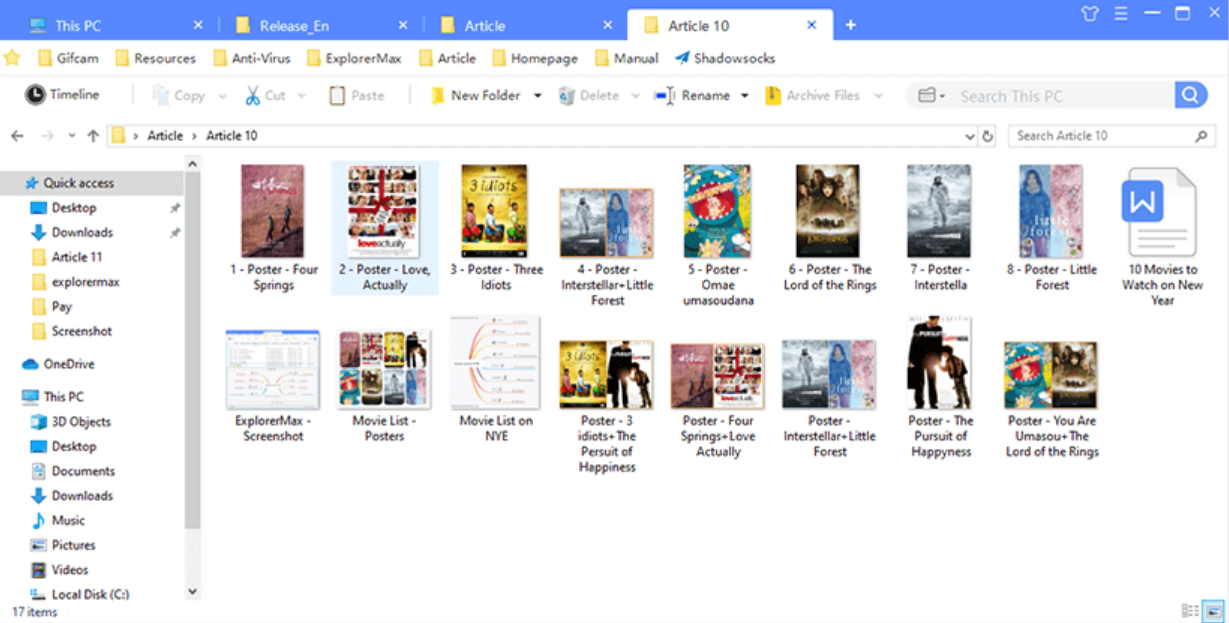Open the Cut dropdown arrow
The image size is (1229, 623).
coord(304,96)
